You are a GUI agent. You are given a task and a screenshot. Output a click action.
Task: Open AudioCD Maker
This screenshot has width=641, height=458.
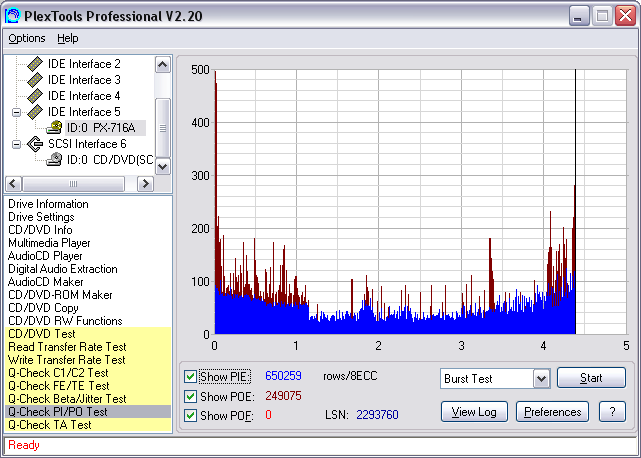pos(45,282)
